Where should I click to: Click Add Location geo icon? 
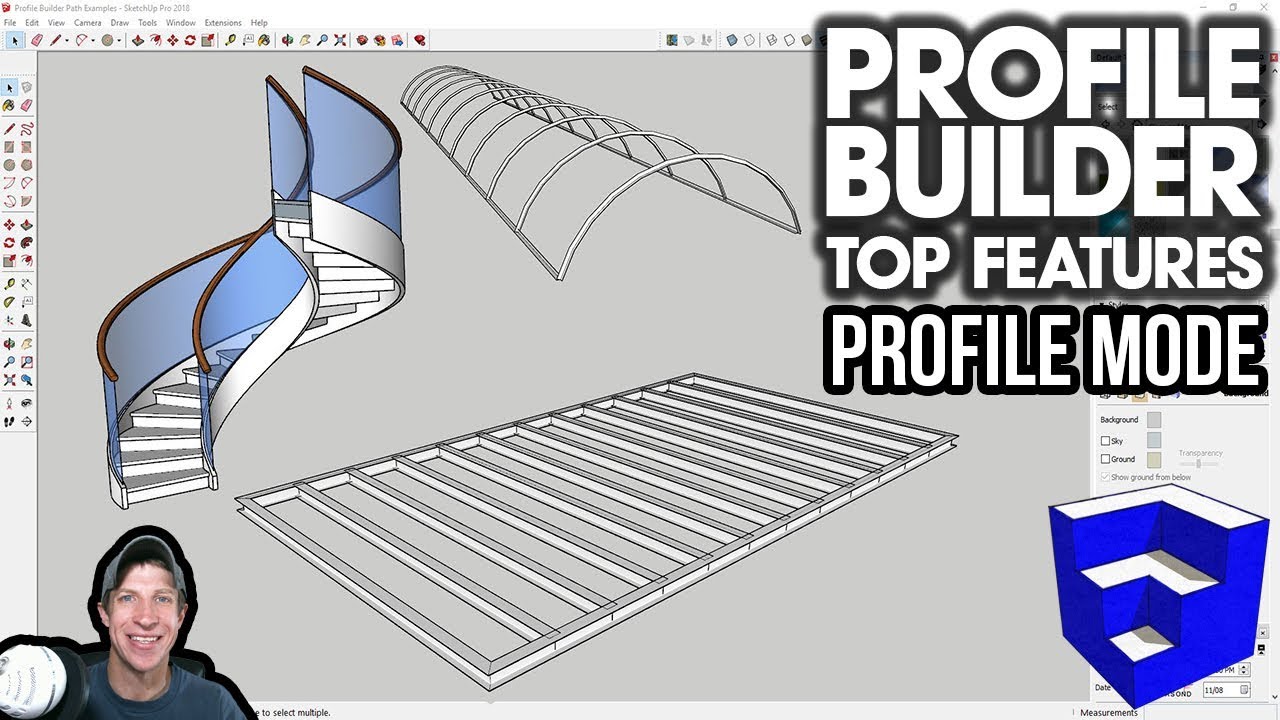pyautogui.click(x=672, y=40)
